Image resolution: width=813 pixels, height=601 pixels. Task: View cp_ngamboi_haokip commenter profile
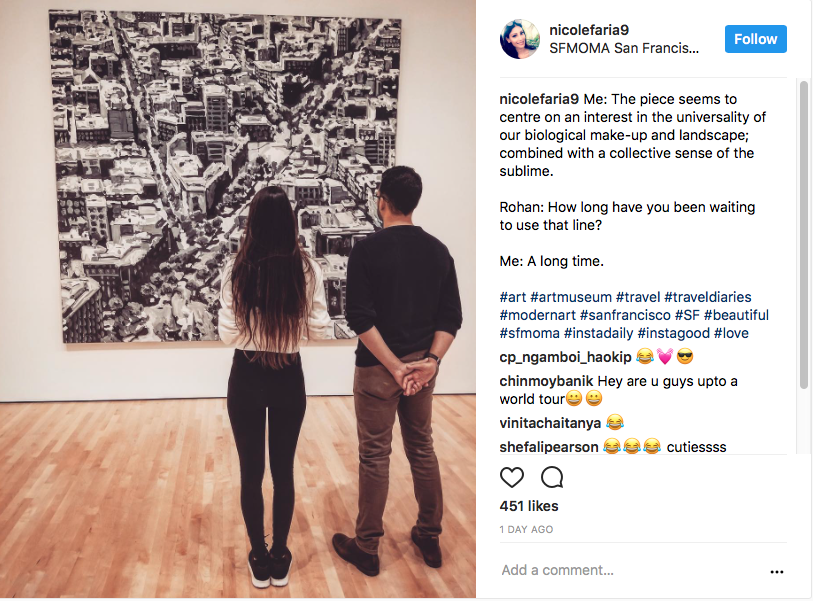(565, 357)
